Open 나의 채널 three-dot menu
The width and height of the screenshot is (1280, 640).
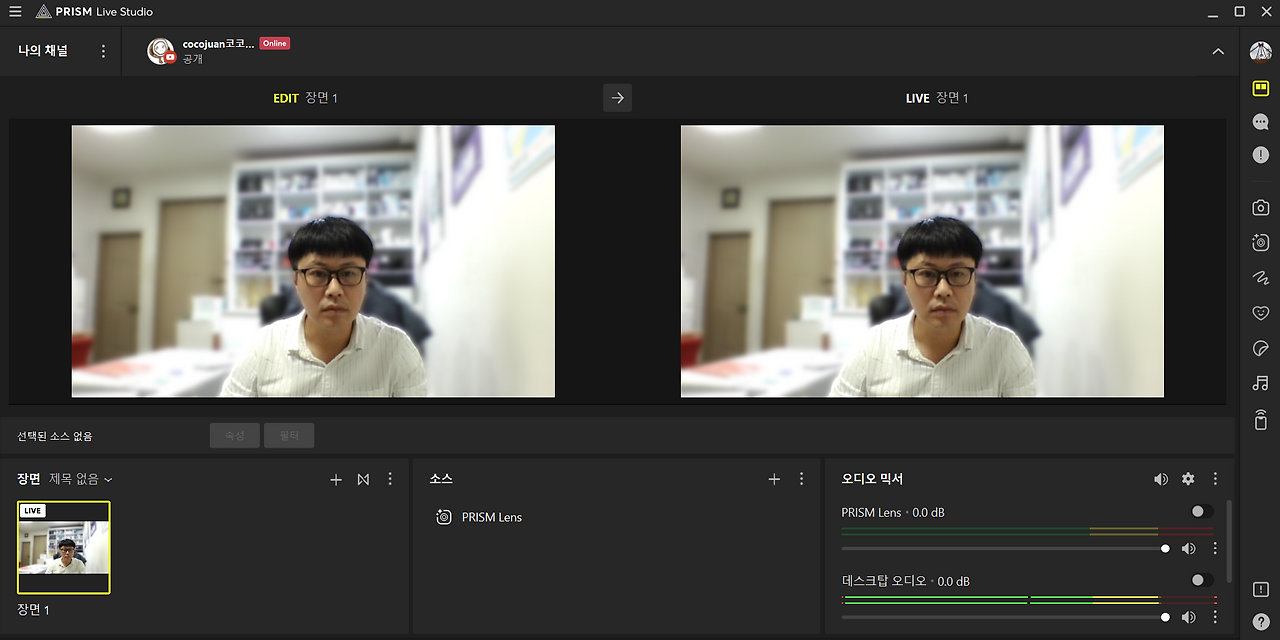(x=103, y=51)
